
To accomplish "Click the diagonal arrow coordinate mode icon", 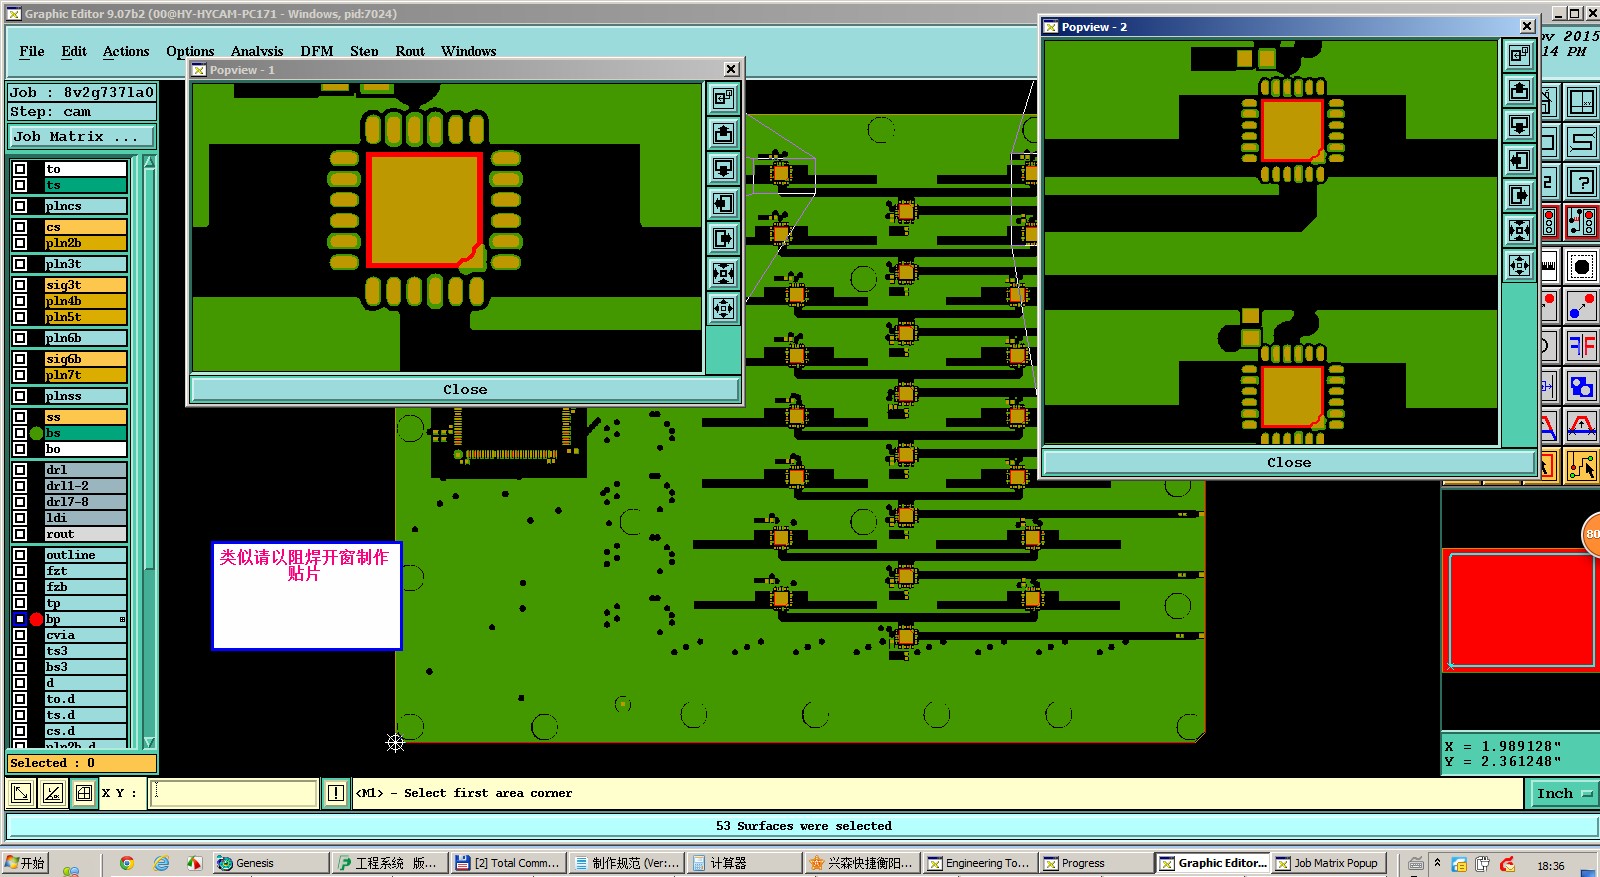I will click(21, 794).
